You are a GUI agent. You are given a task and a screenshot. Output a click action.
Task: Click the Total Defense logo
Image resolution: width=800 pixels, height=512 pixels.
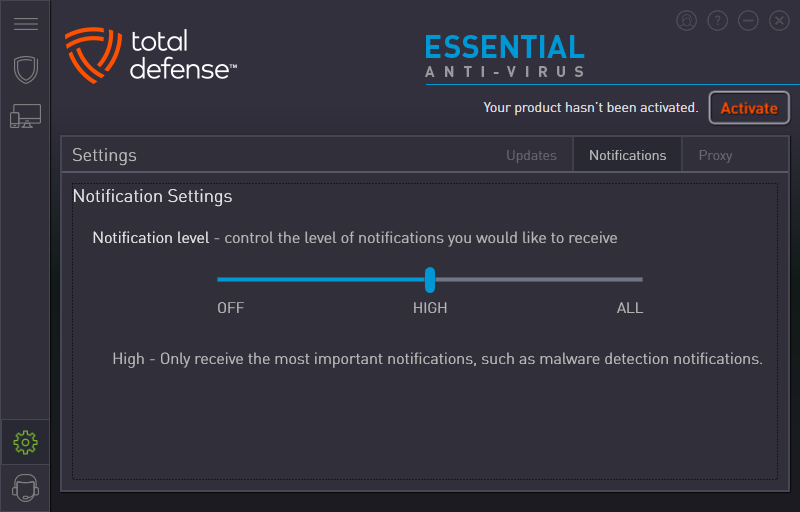point(151,54)
